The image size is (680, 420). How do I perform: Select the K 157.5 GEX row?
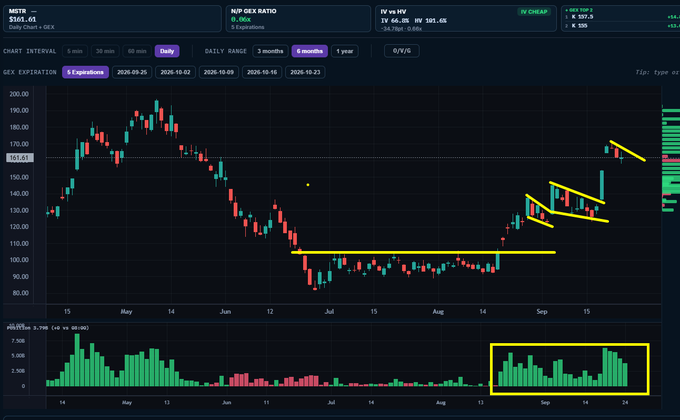(622, 17)
